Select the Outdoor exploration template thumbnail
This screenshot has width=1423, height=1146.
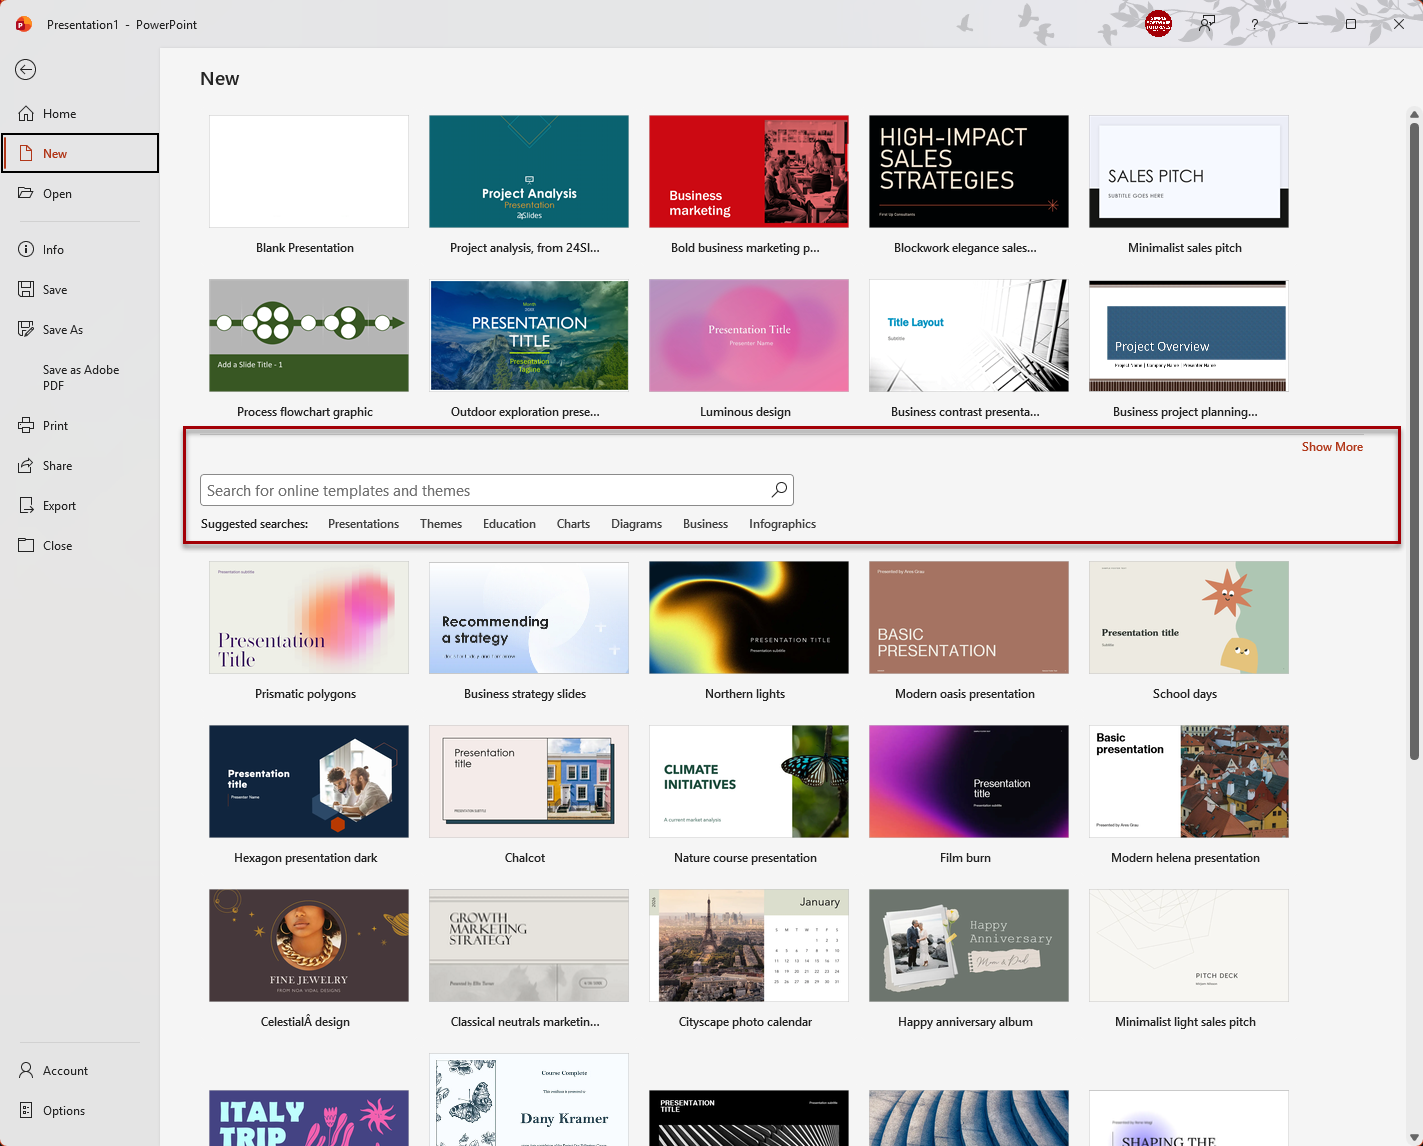529,335
